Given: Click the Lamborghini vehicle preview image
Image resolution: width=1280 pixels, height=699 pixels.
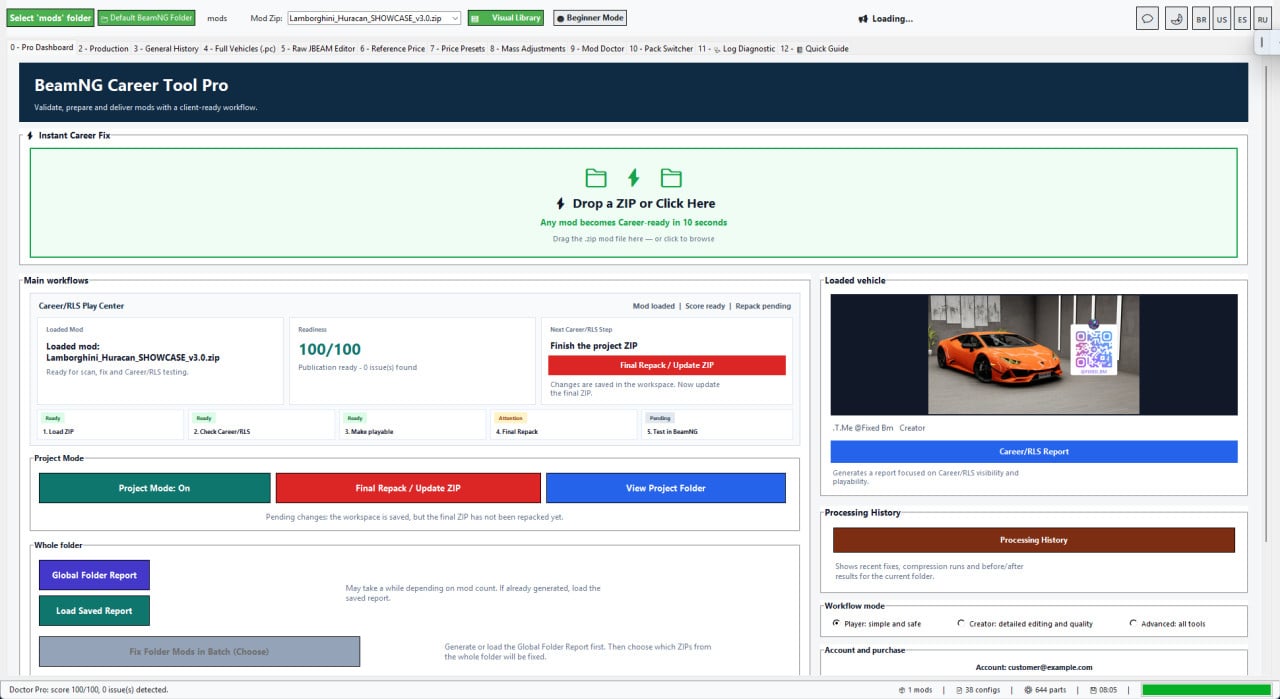Looking at the screenshot, I should 1034,354.
